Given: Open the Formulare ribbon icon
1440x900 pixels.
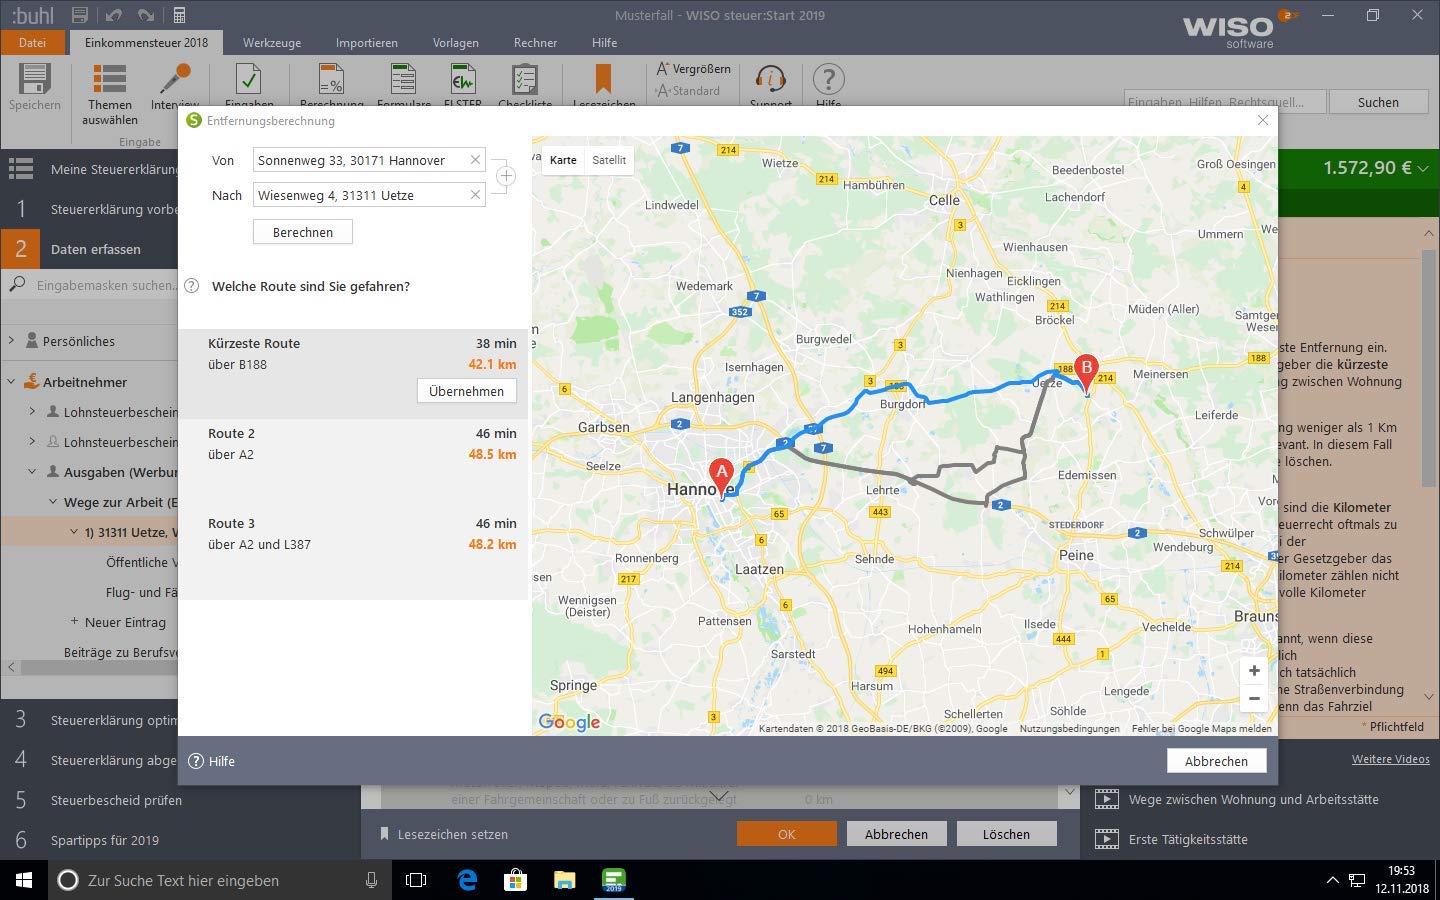Looking at the screenshot, I should click(403, 78).
